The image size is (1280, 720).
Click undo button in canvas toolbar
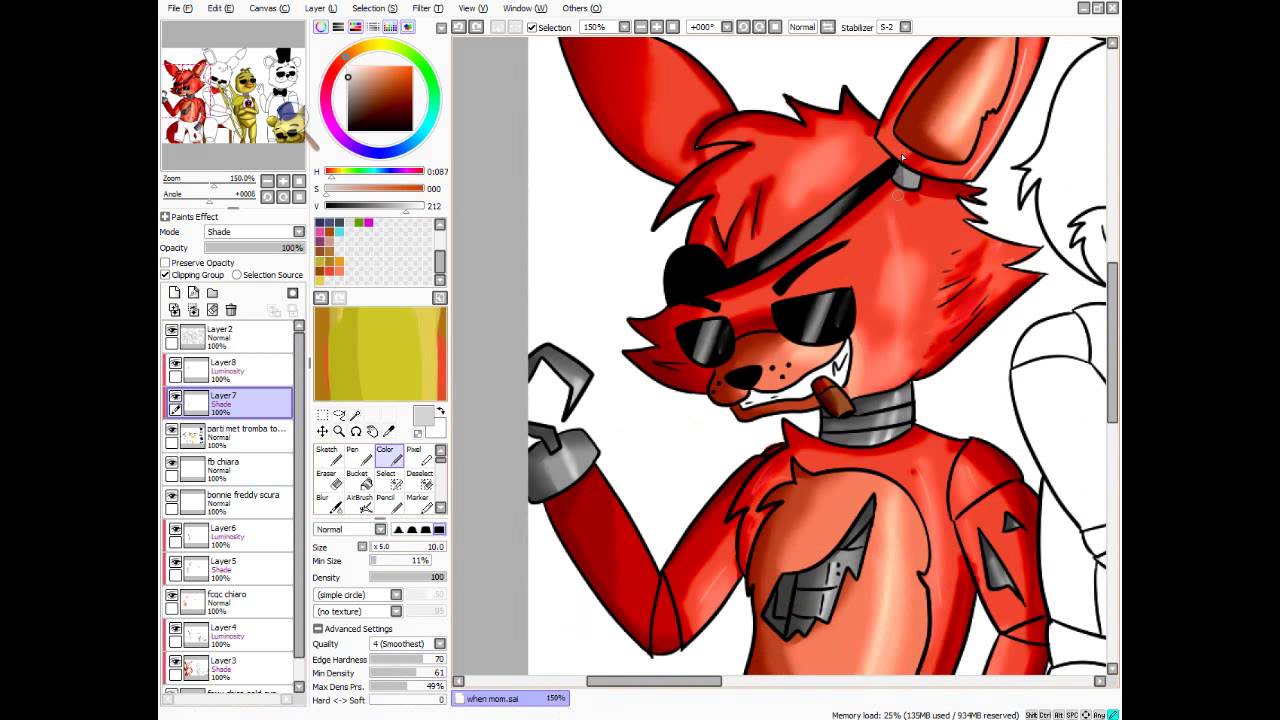tap(459, 27)
